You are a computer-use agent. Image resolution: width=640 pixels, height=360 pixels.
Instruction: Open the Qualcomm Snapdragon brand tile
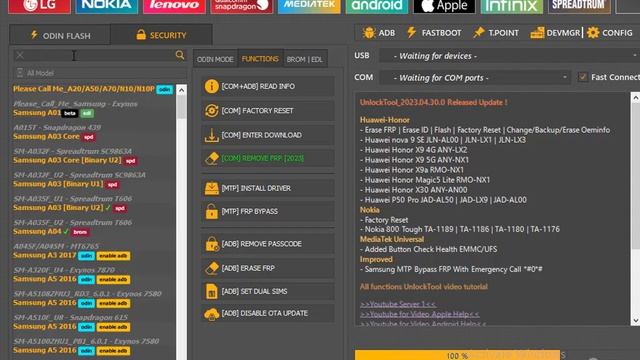242,6
